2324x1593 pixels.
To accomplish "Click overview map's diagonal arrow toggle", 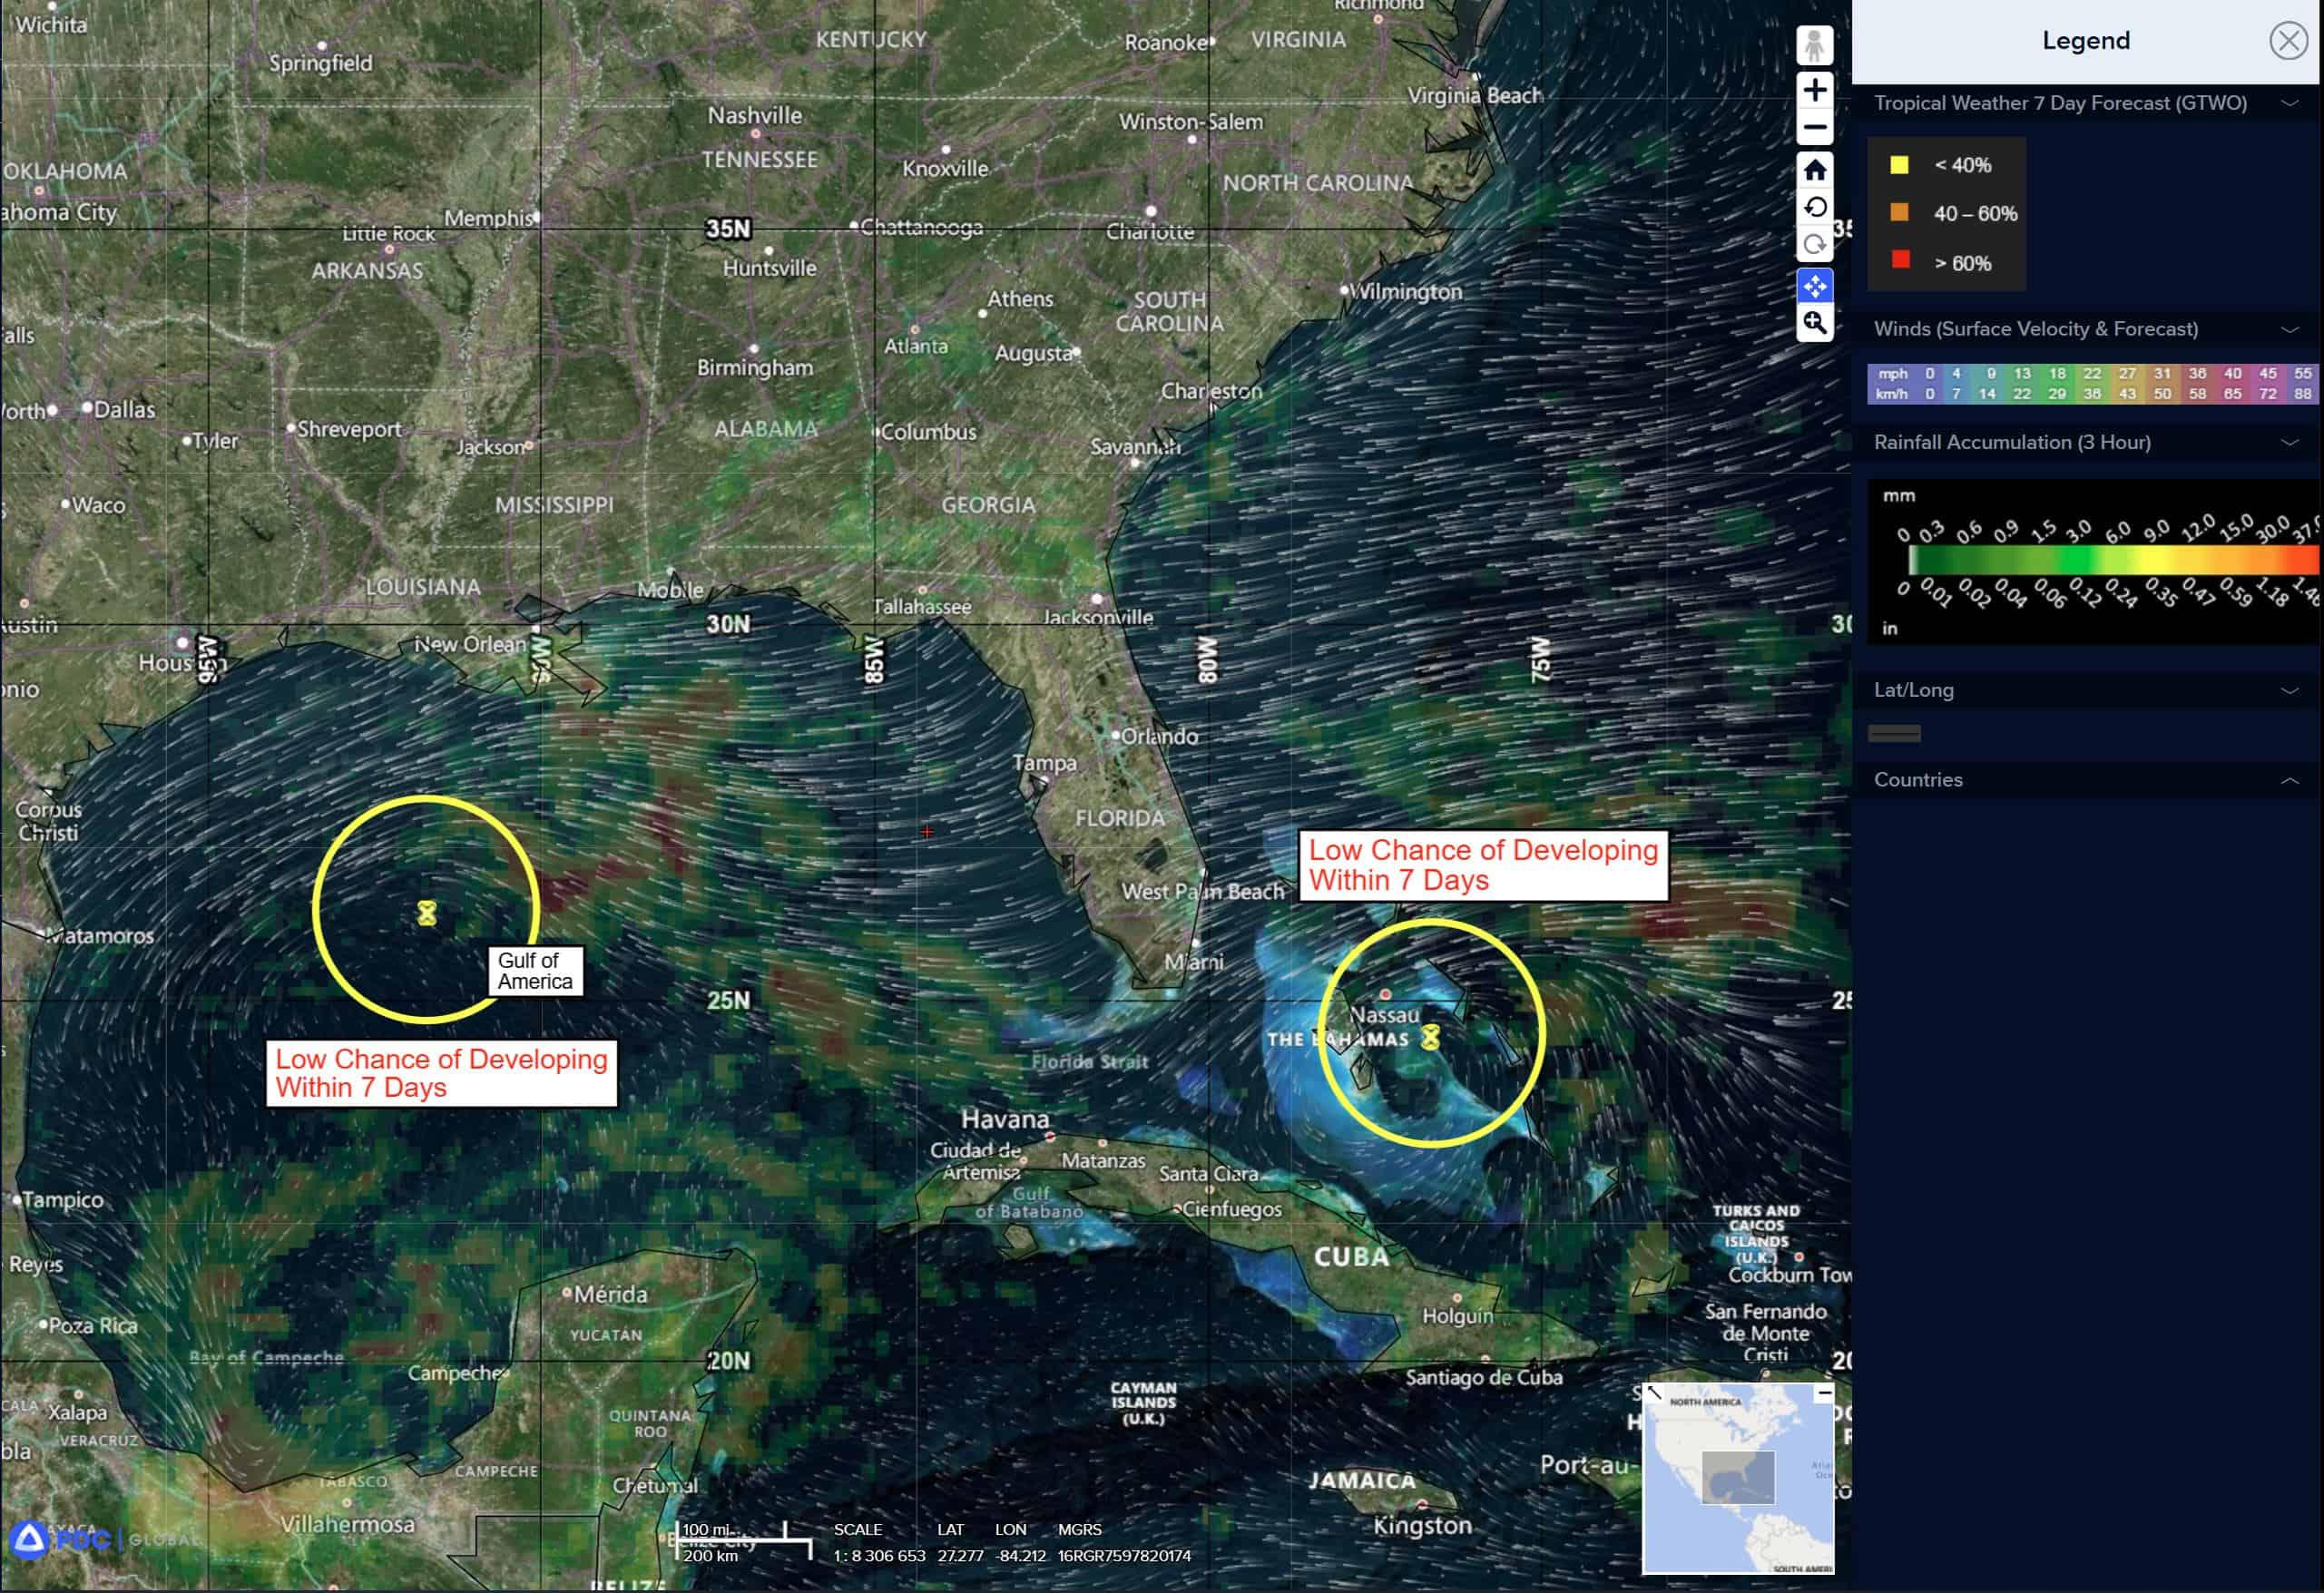I will click(1654, 1393).
